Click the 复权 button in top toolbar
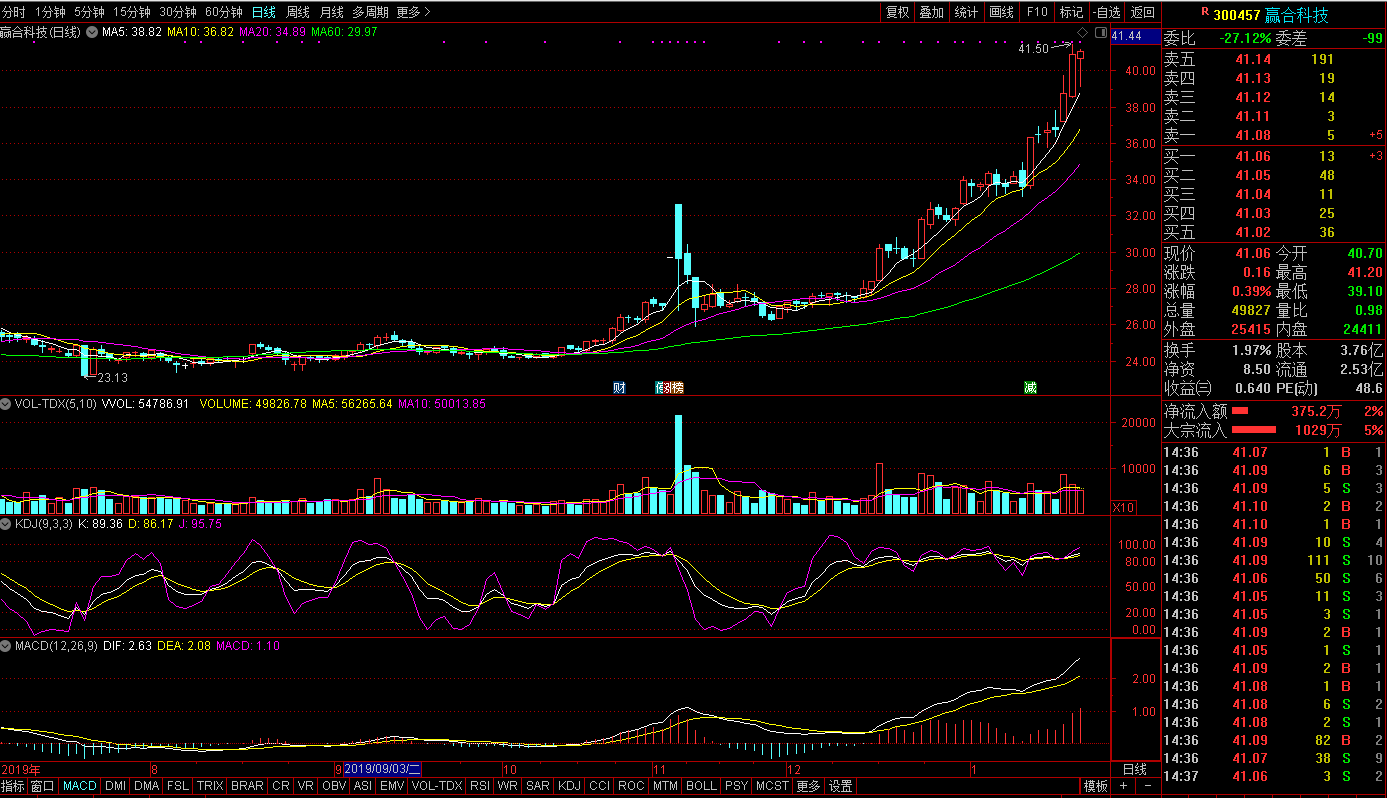 pos(898,12)
